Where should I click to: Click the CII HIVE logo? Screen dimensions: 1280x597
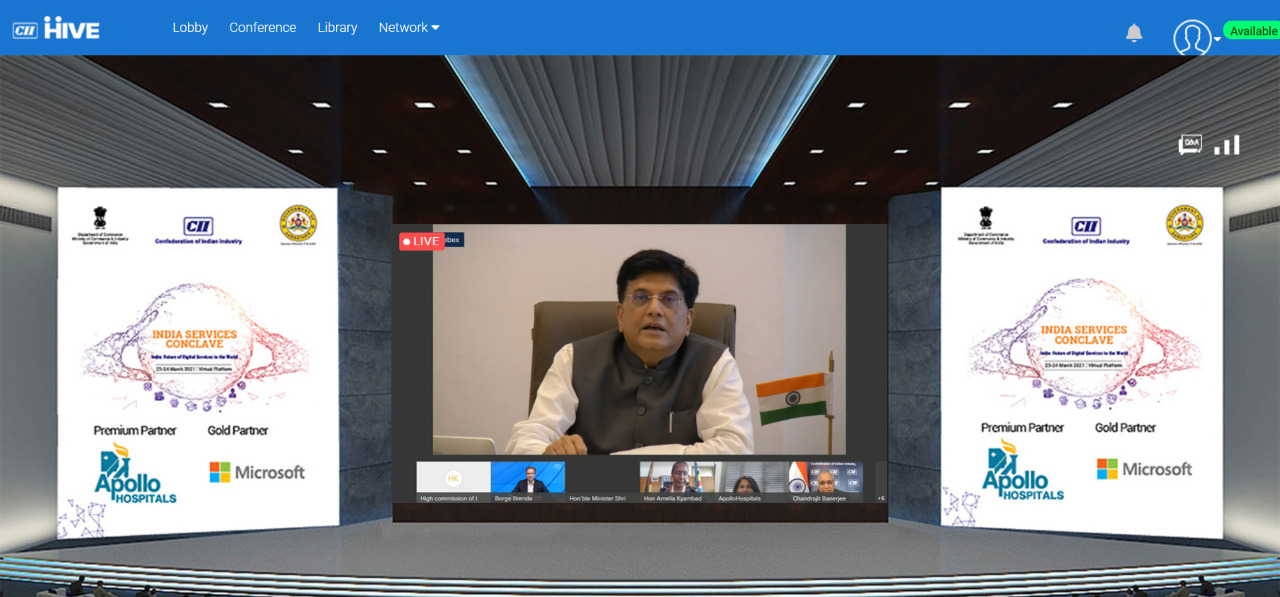56,28
